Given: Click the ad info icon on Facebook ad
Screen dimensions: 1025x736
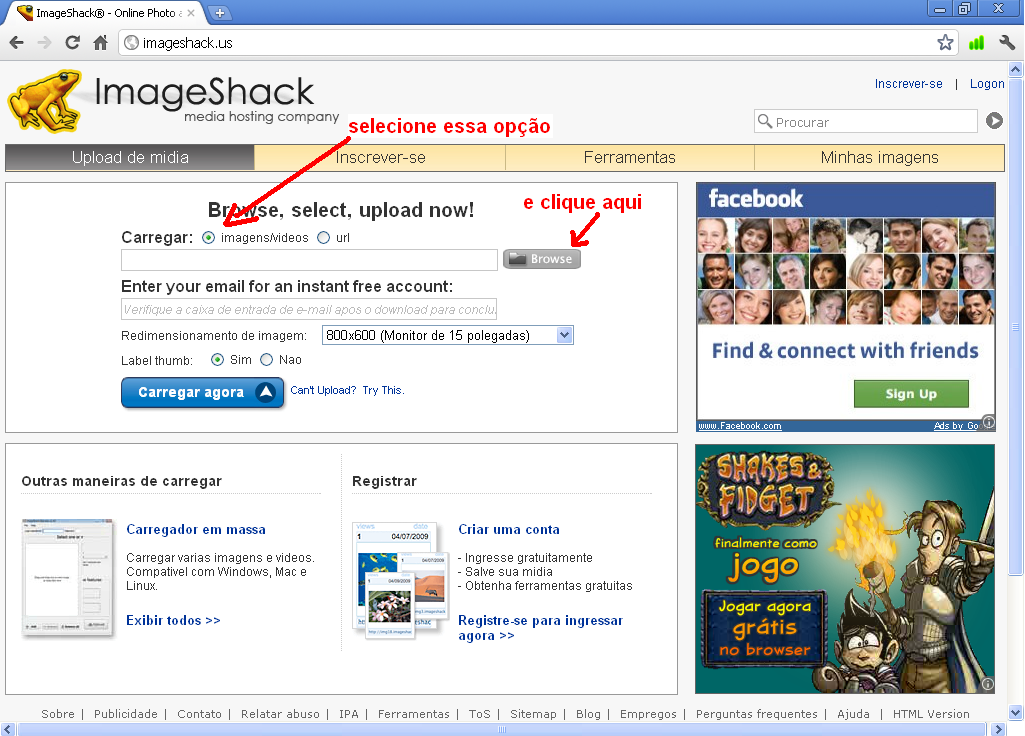Looking at the screenshot, I should pos(989,422).
